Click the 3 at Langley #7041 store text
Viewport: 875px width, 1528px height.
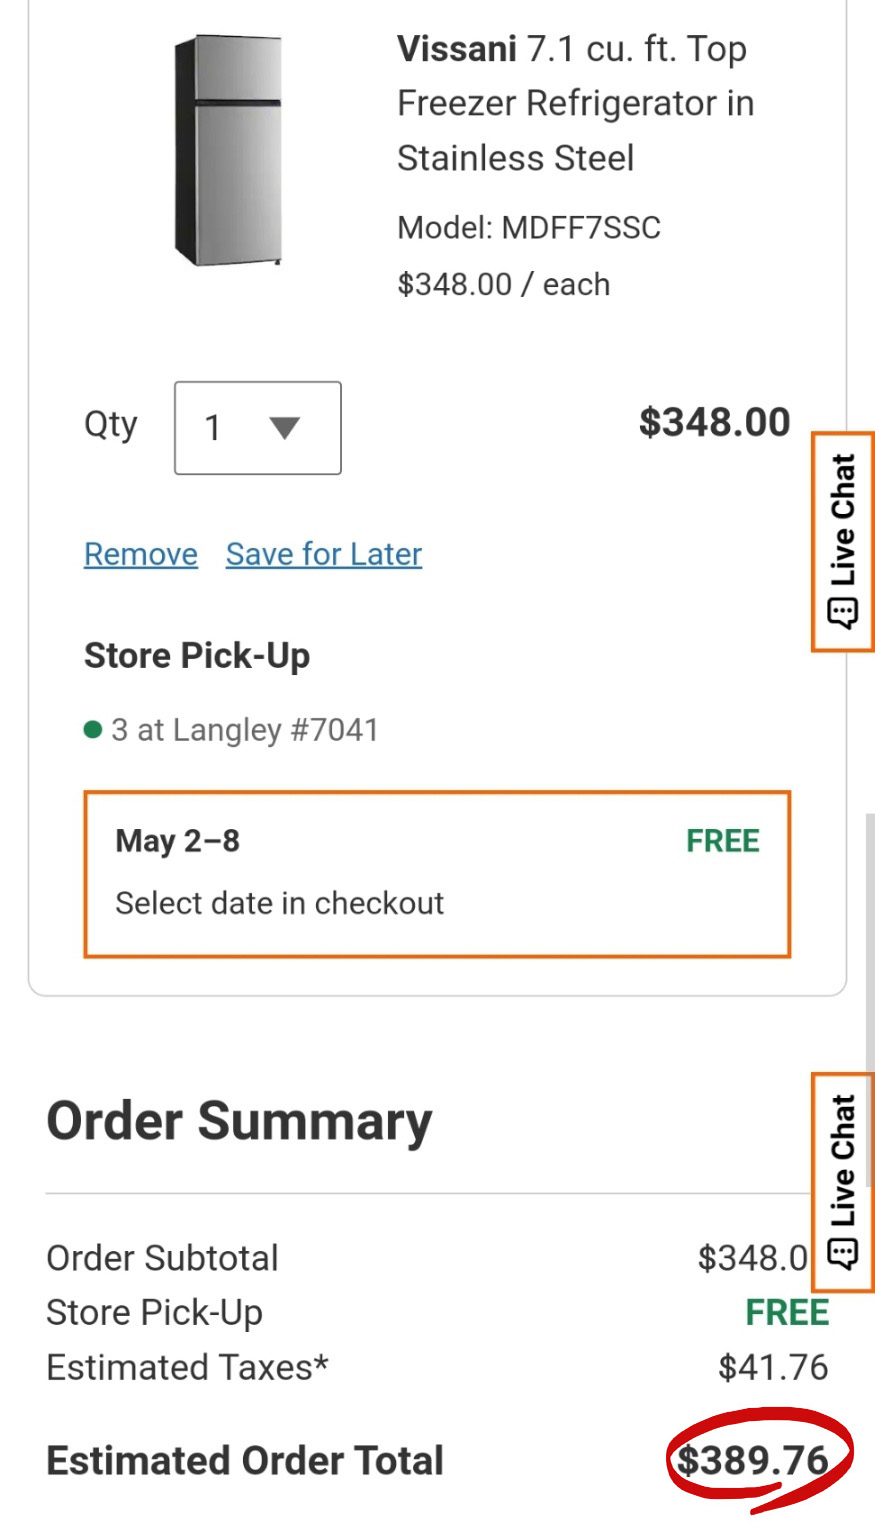[245, 730]
